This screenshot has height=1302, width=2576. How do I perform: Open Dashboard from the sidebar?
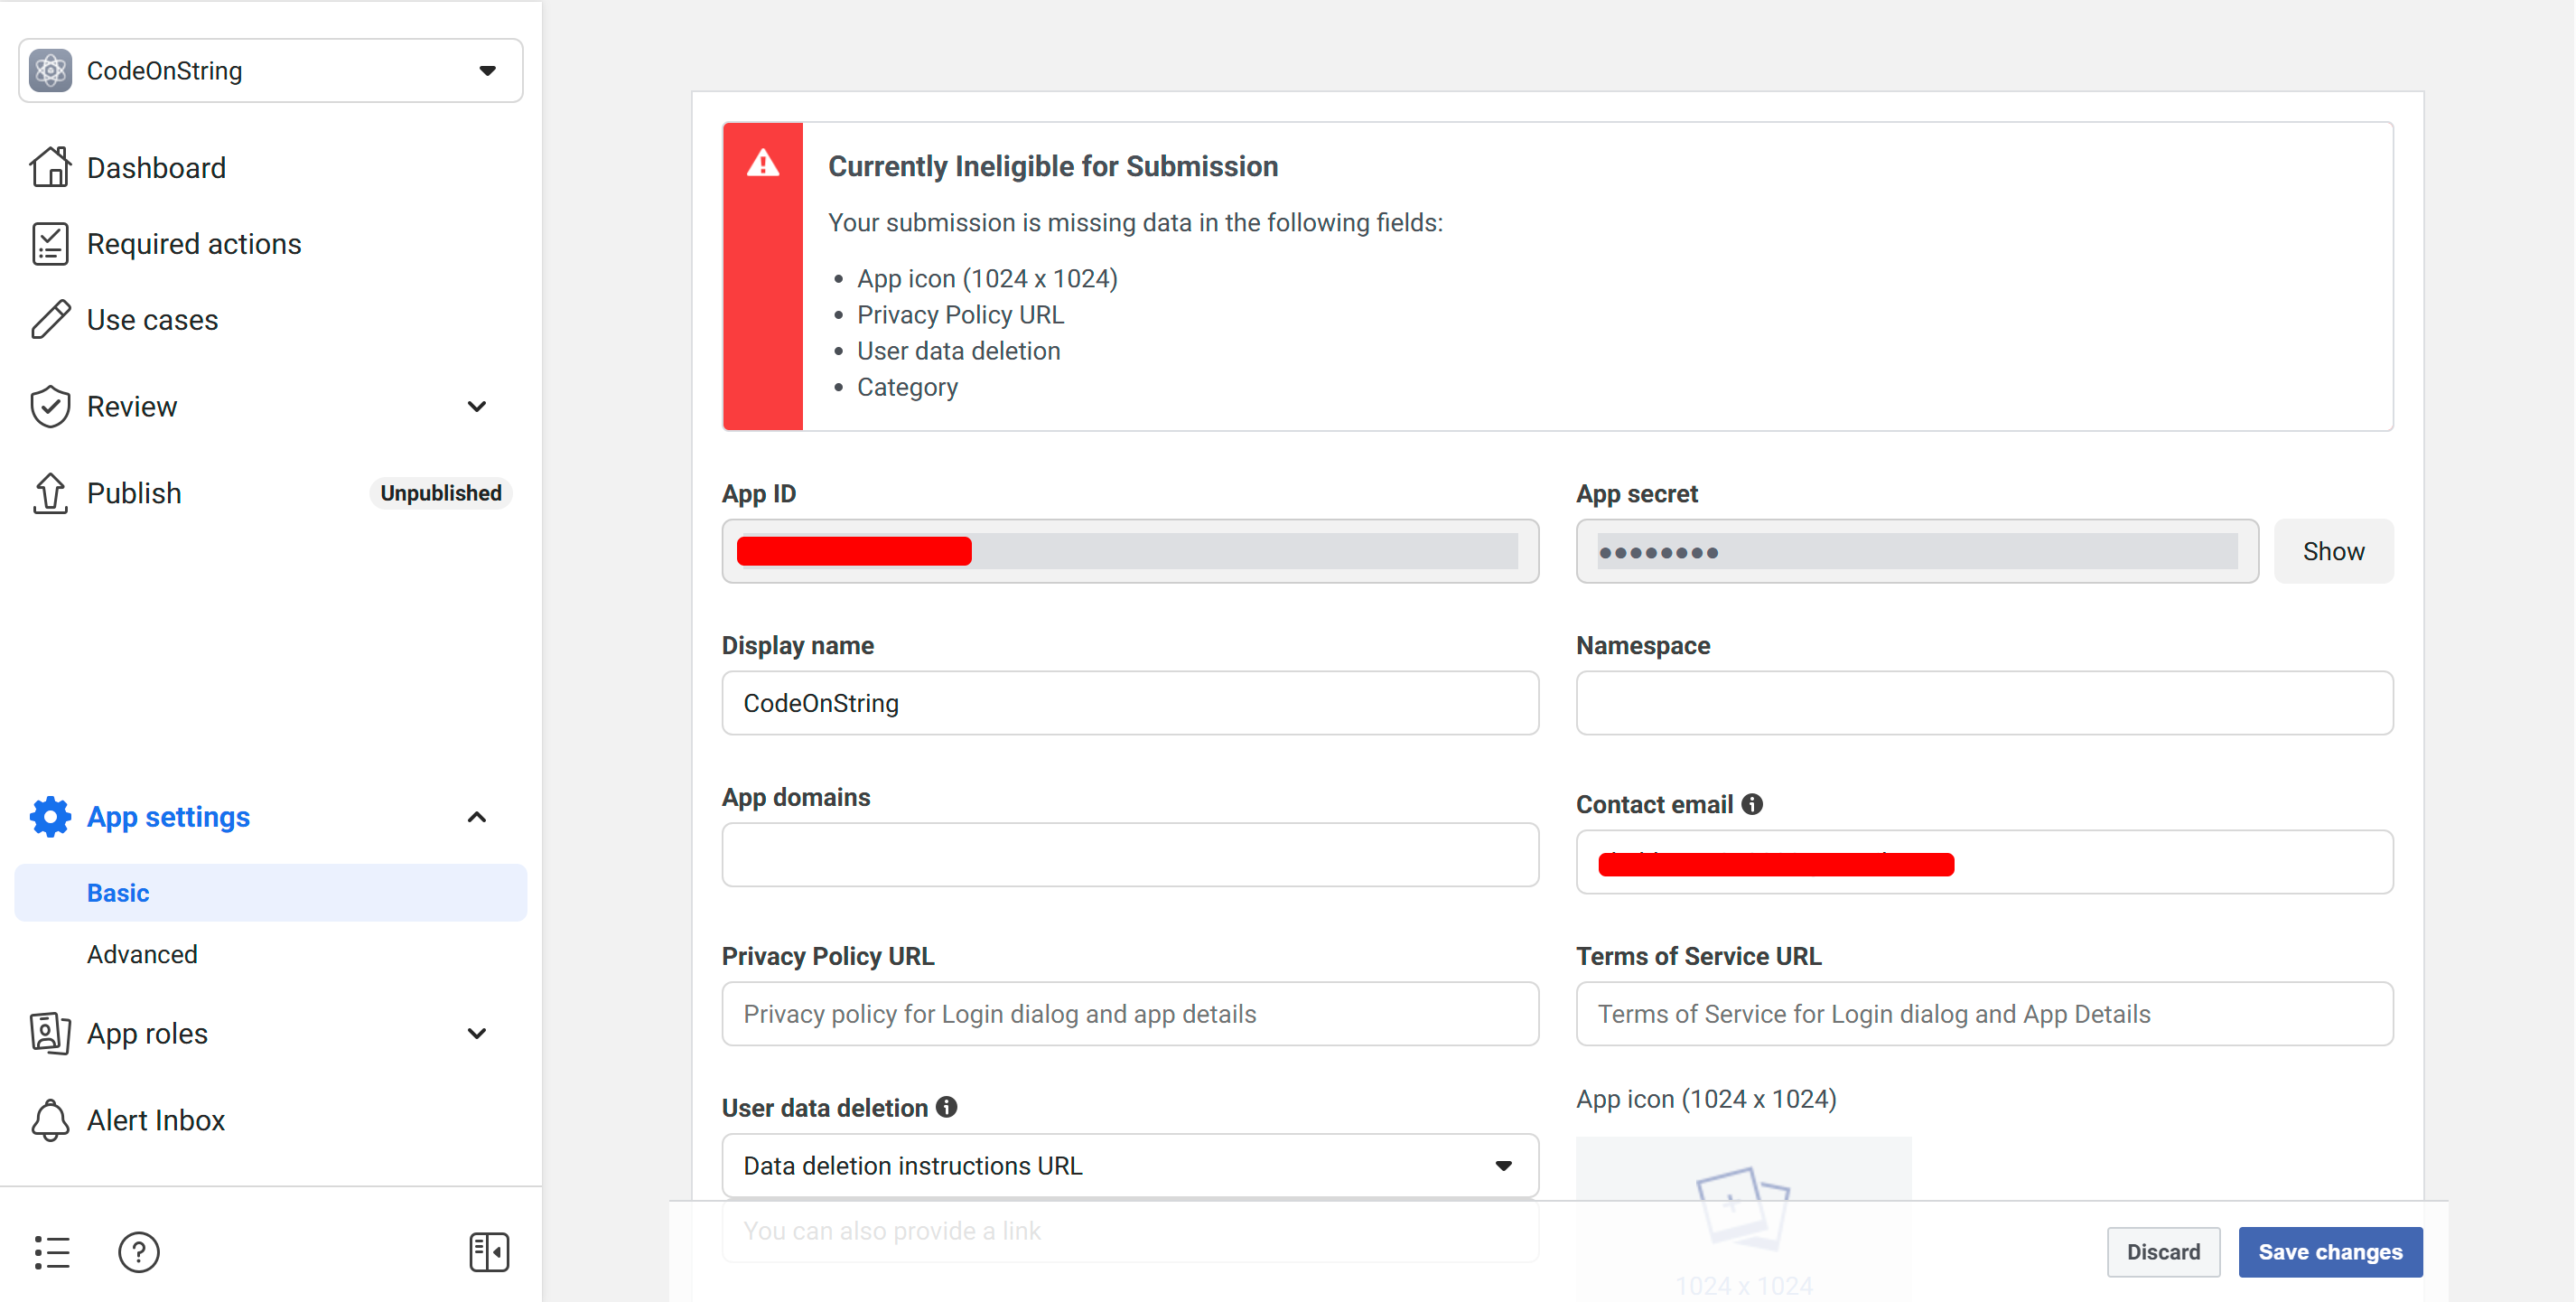(156, 168)
